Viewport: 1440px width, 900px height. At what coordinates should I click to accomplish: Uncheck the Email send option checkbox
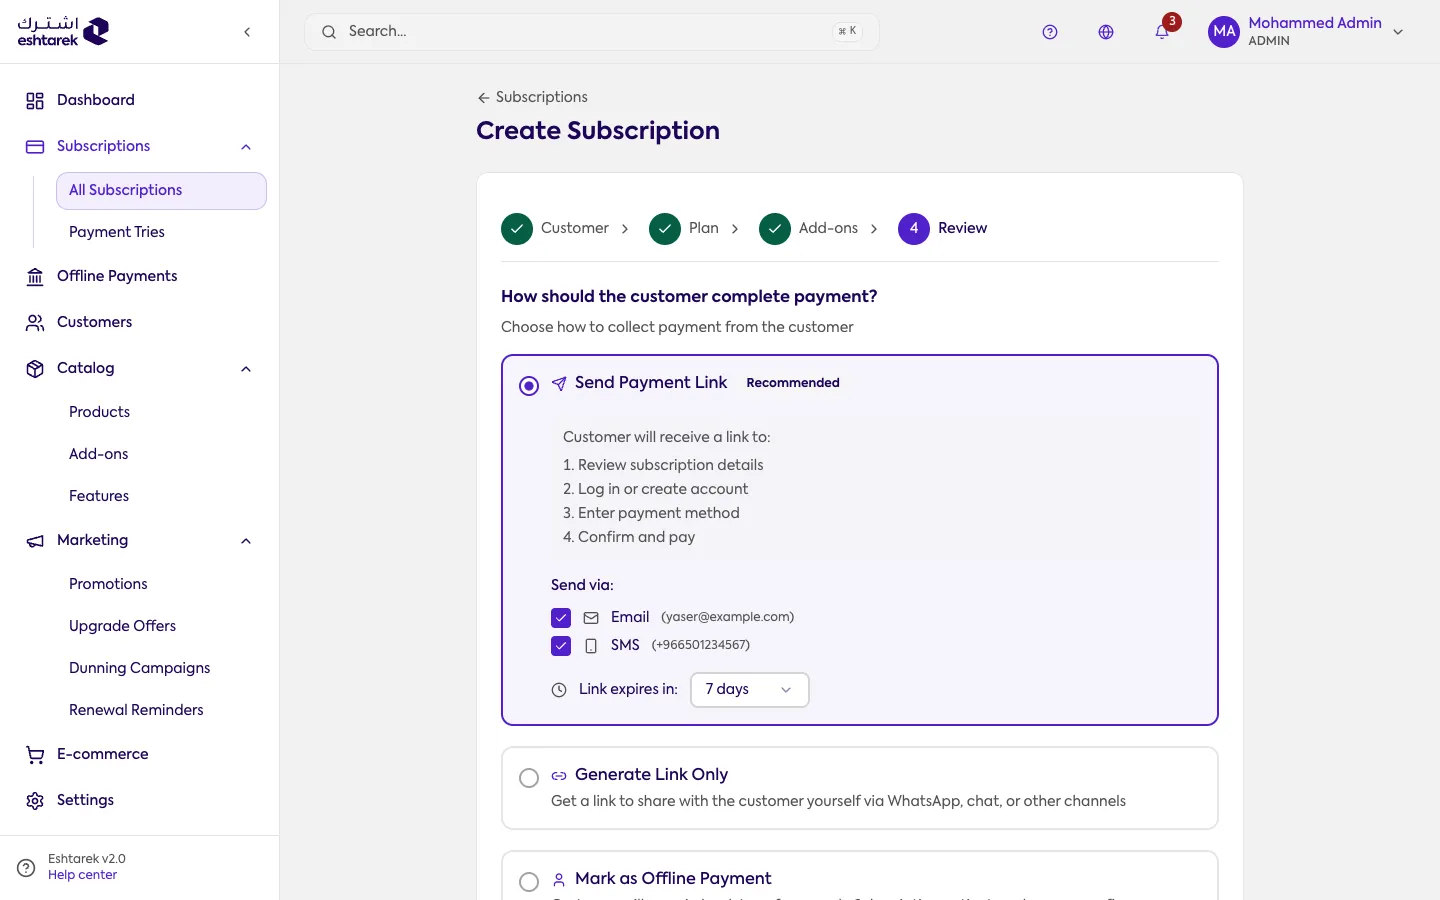[x=561, y=618]
